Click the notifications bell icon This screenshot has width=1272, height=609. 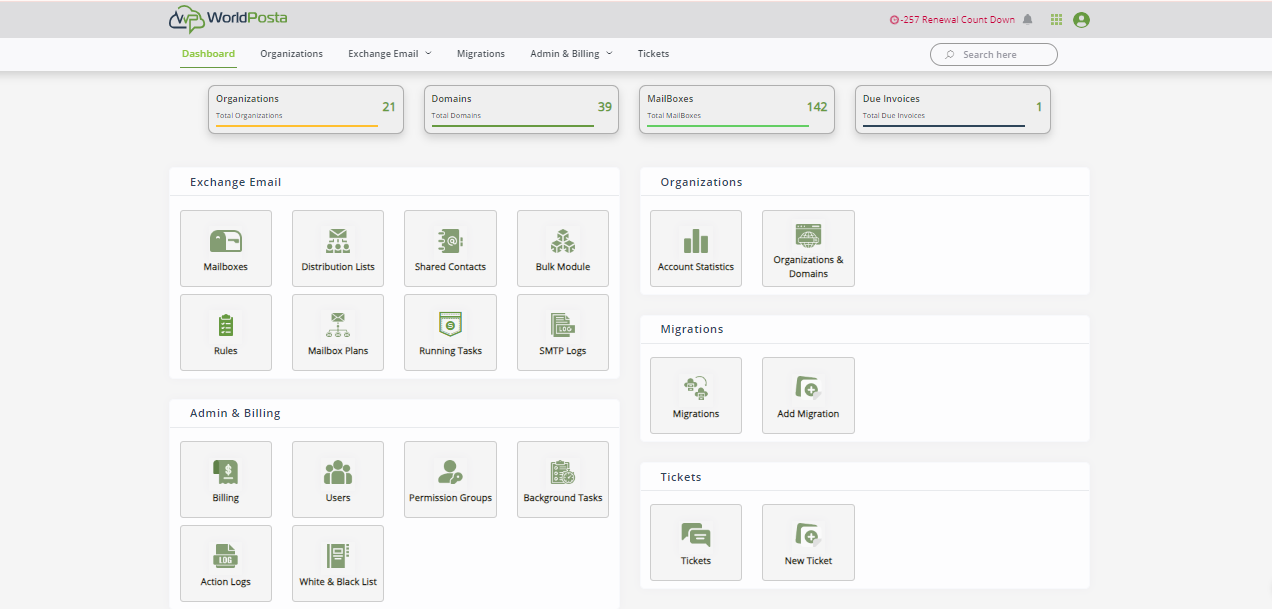point(1027,20)
